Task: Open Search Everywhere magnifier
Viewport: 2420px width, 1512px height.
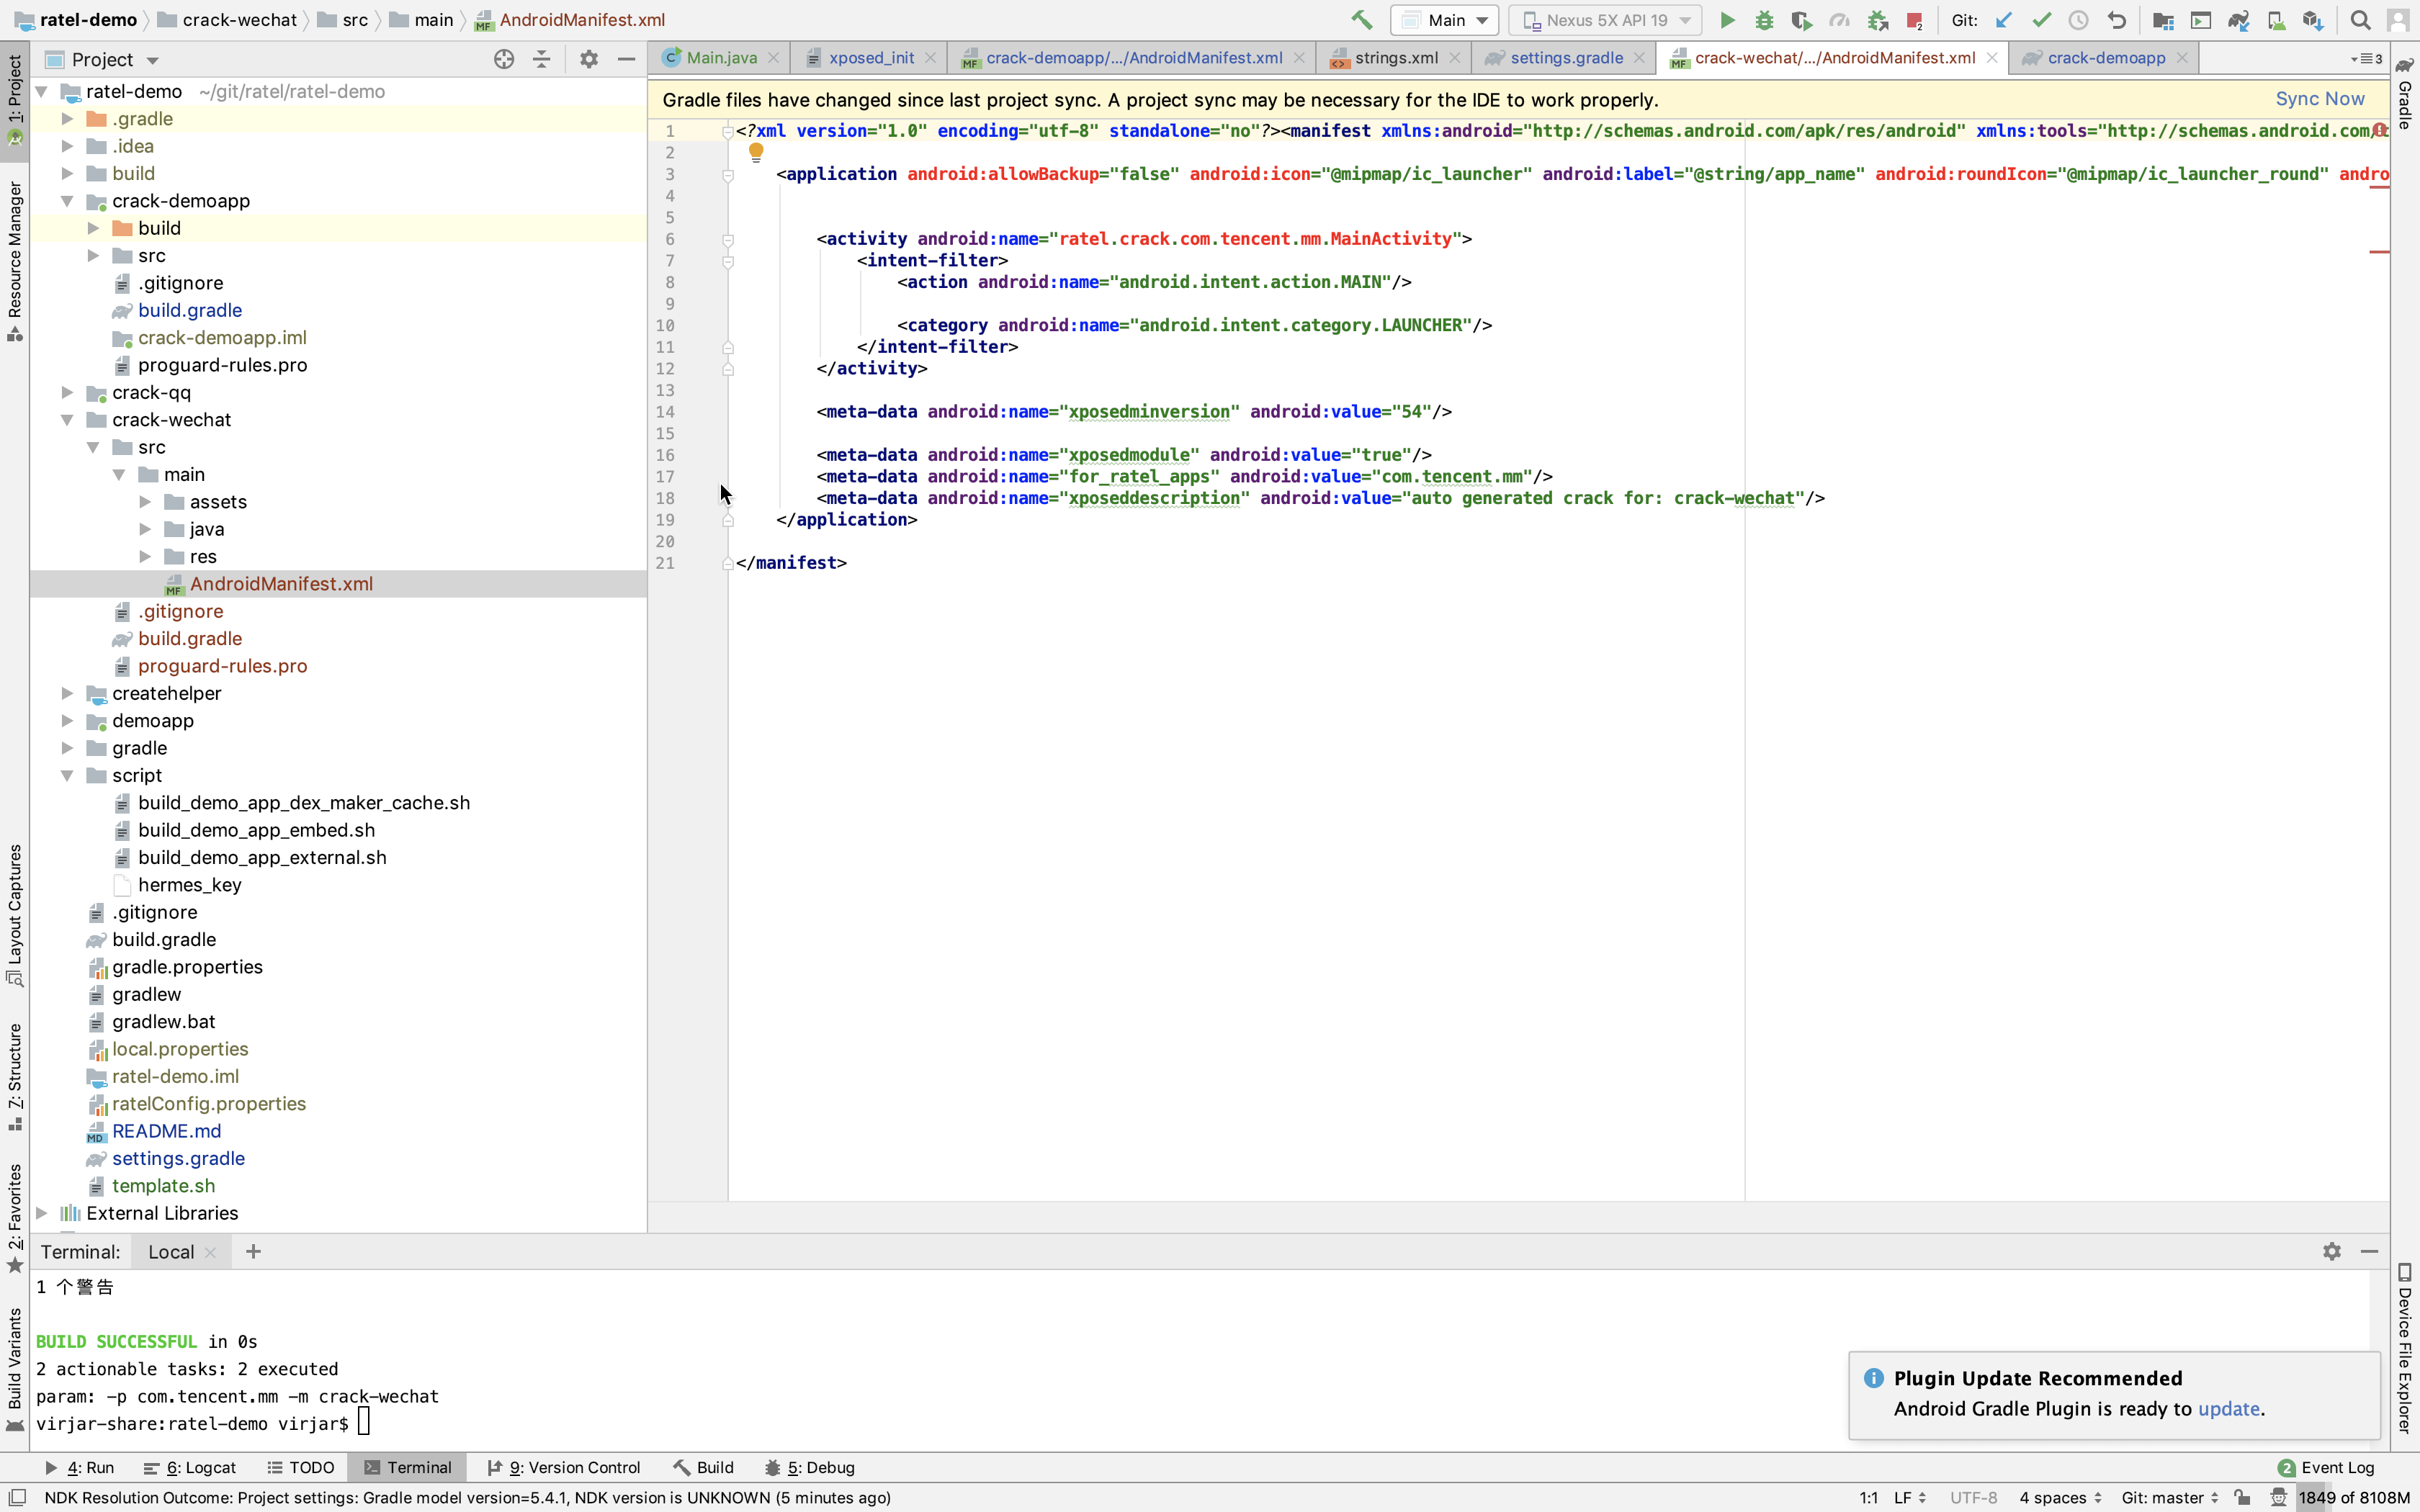Action: [x=2360, y=20]
